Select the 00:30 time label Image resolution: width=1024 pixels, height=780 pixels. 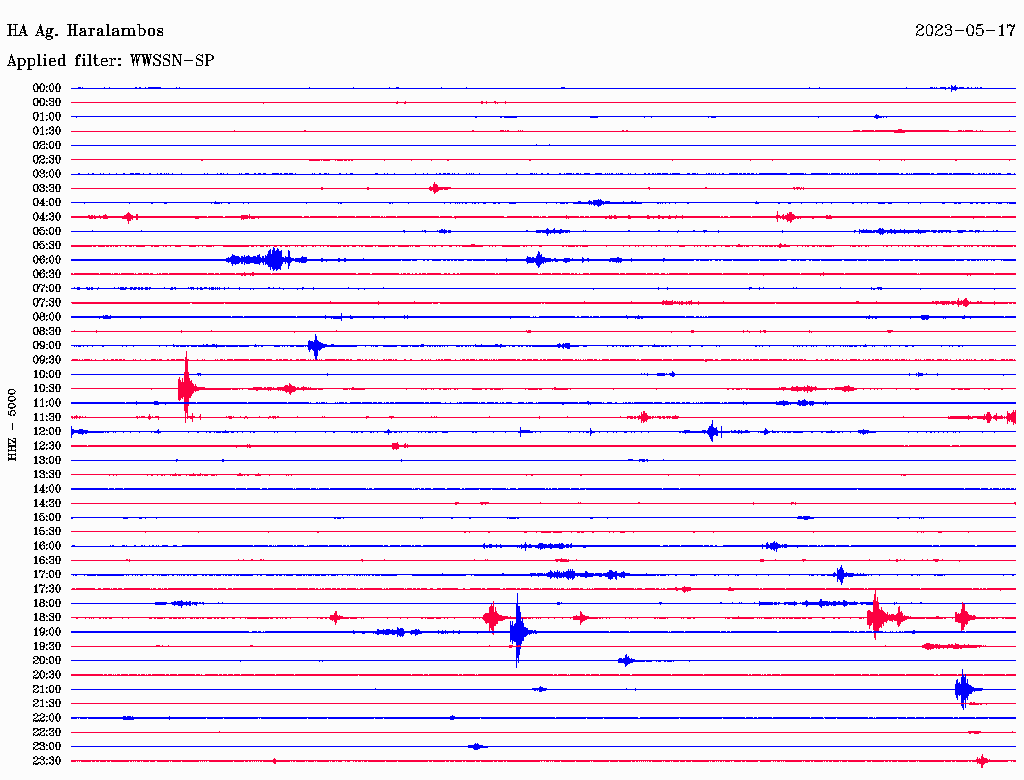coord(47,102)
